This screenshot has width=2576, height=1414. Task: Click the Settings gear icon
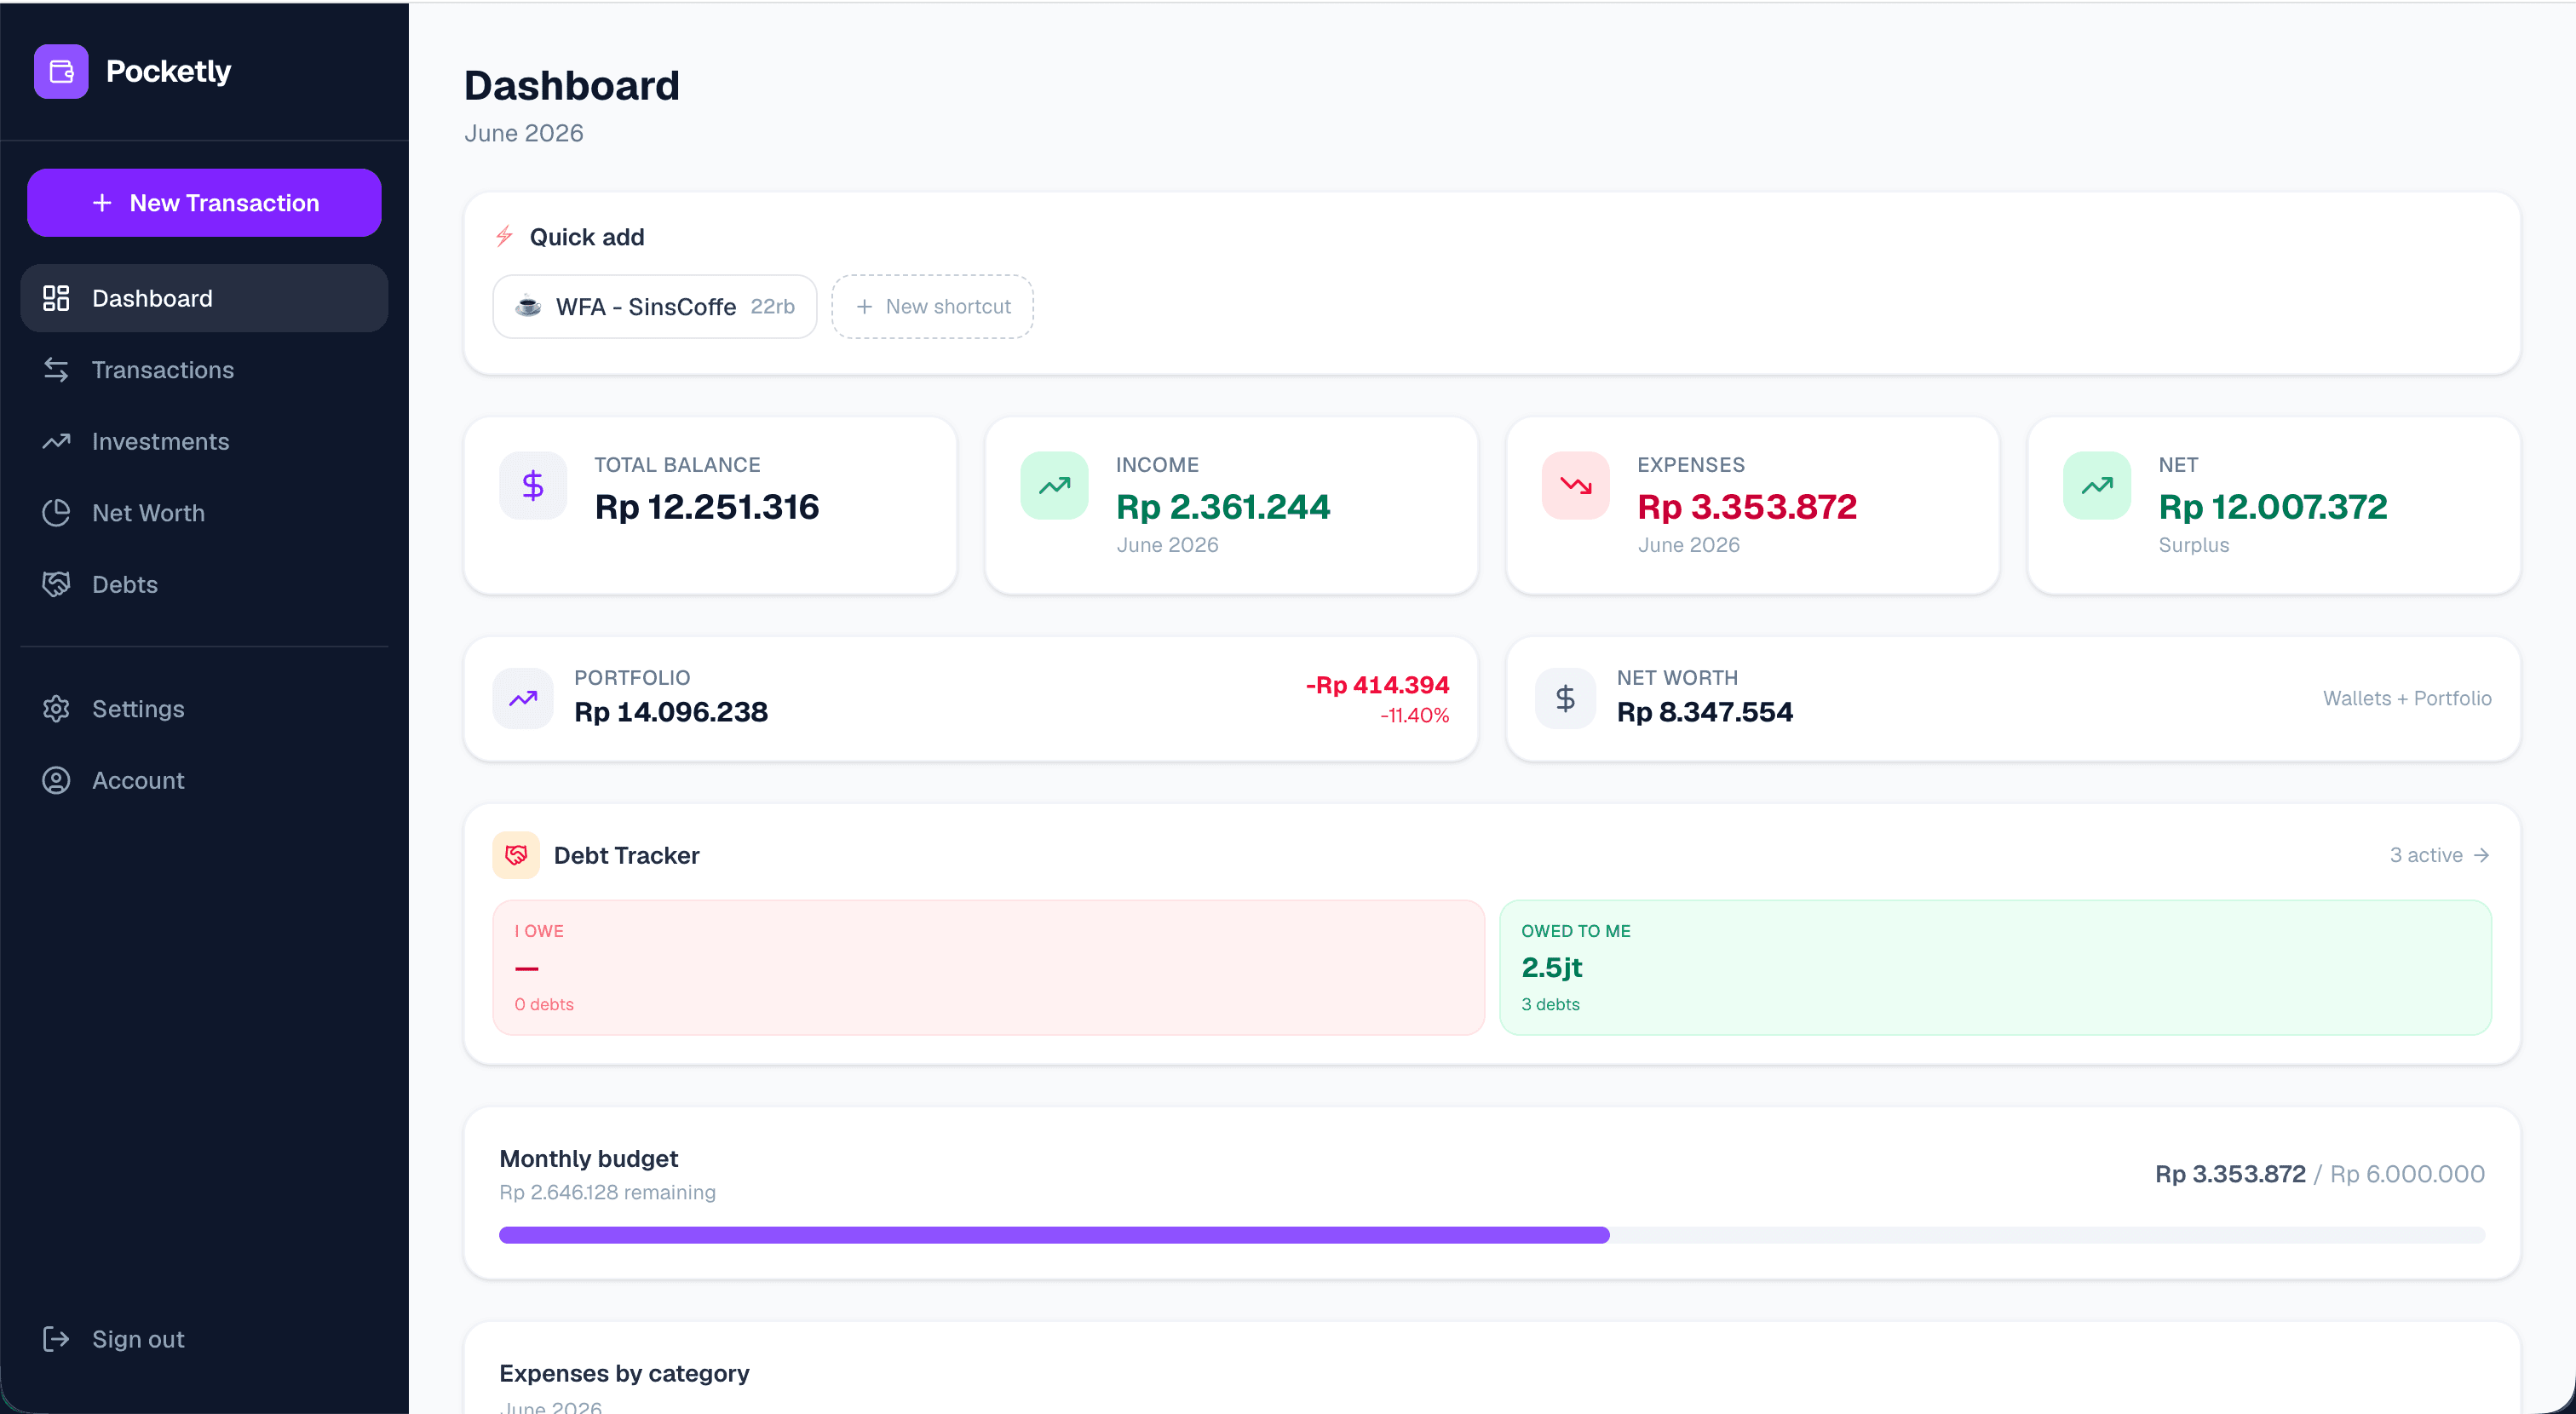click(56, 709)
